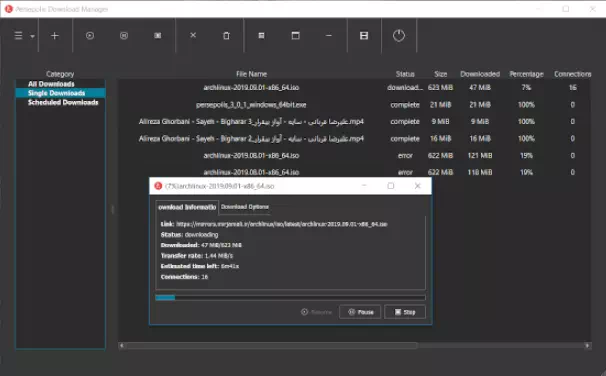Click the '118 MiB' downloaded cell
This screenshot has width=606, height=376.
(x=480, y=172)
